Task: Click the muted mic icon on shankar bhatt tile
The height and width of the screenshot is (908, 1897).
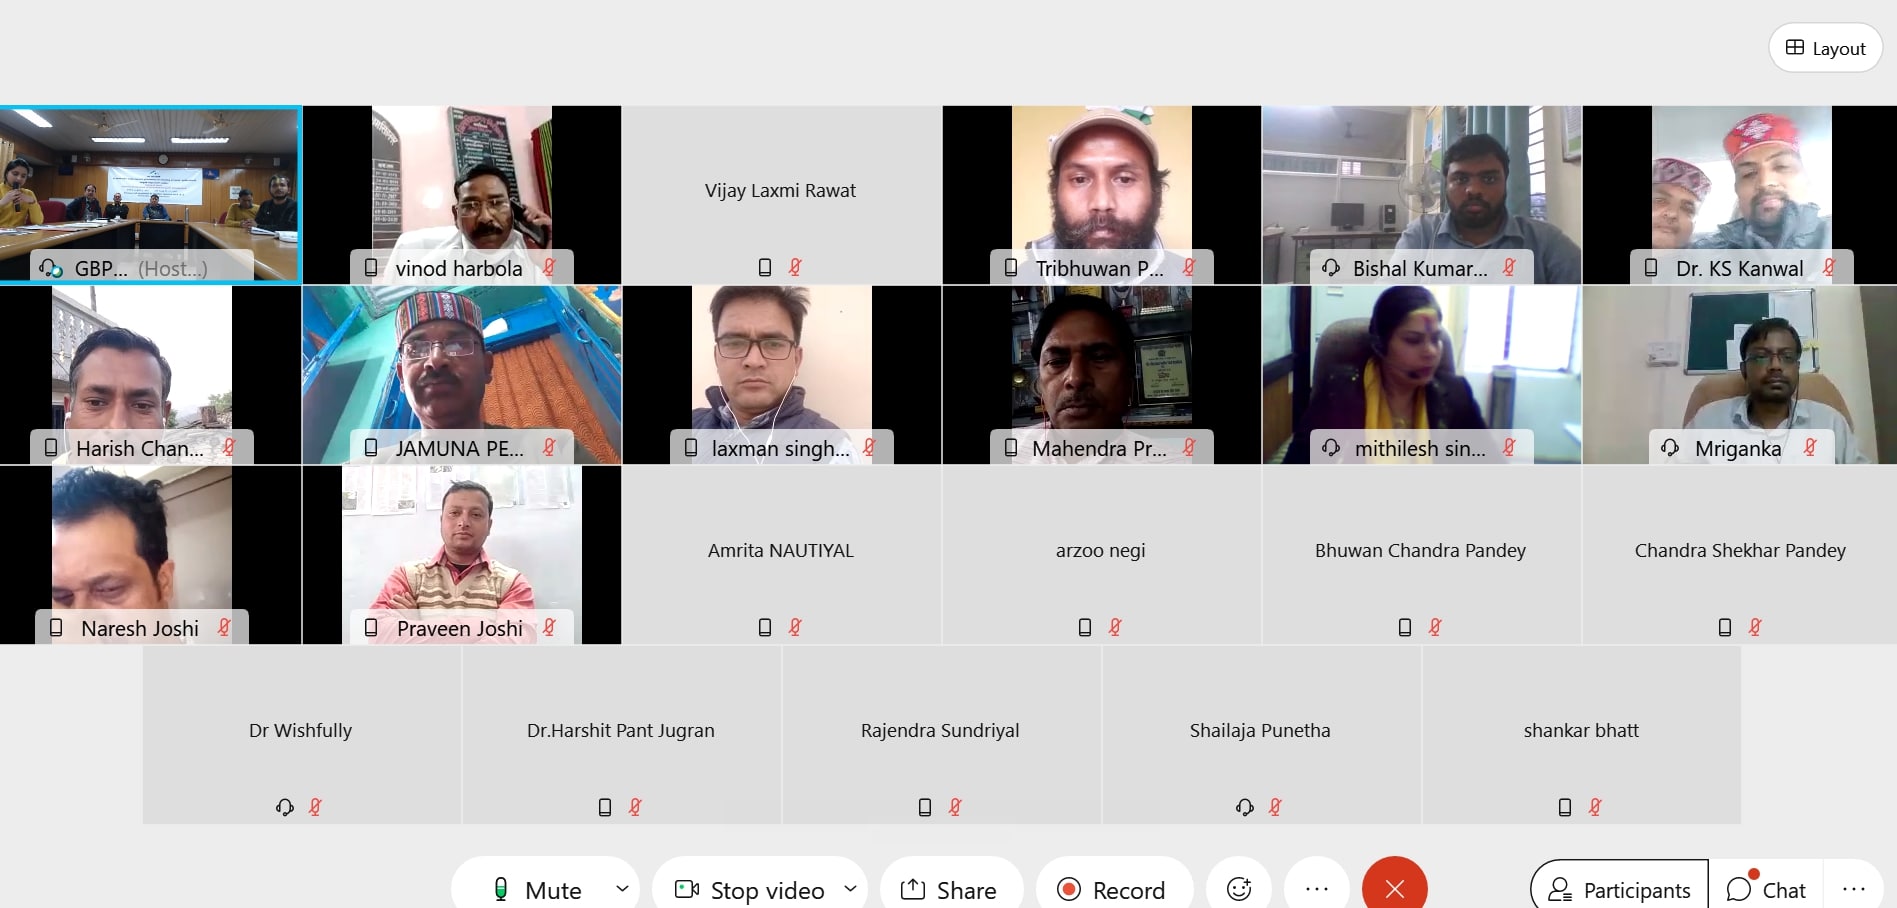Action: click(x=1595, y=807)
